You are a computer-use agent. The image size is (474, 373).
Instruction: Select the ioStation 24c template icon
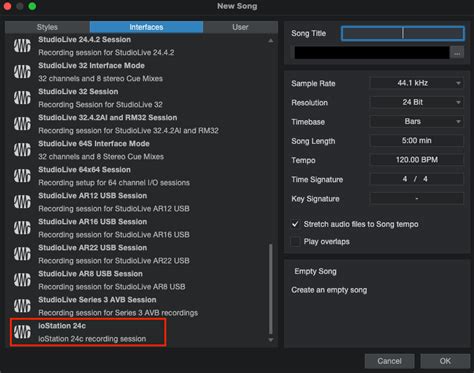(x=22, y=332)
